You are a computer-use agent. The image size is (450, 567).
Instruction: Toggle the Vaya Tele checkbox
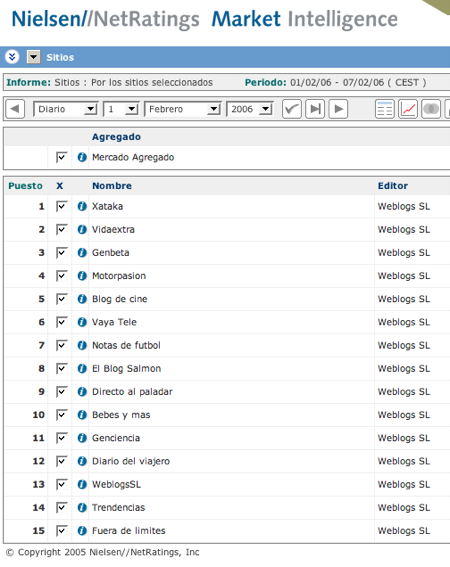point(61,322)
